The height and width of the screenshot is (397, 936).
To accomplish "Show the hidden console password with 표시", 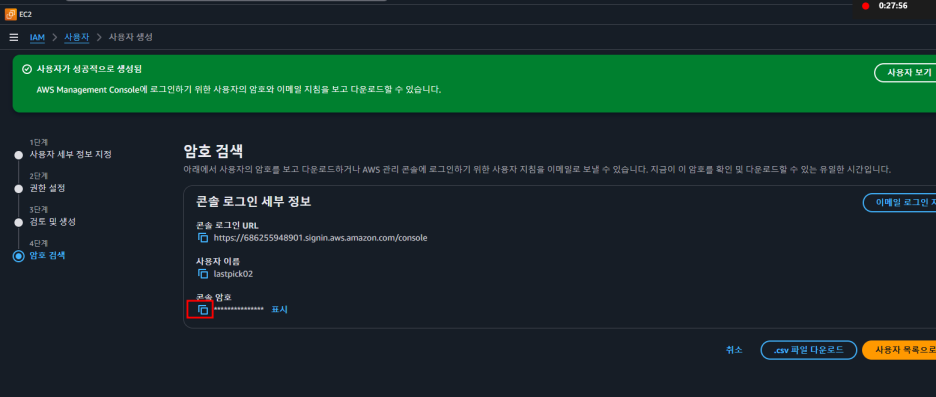I will [279, 309].
